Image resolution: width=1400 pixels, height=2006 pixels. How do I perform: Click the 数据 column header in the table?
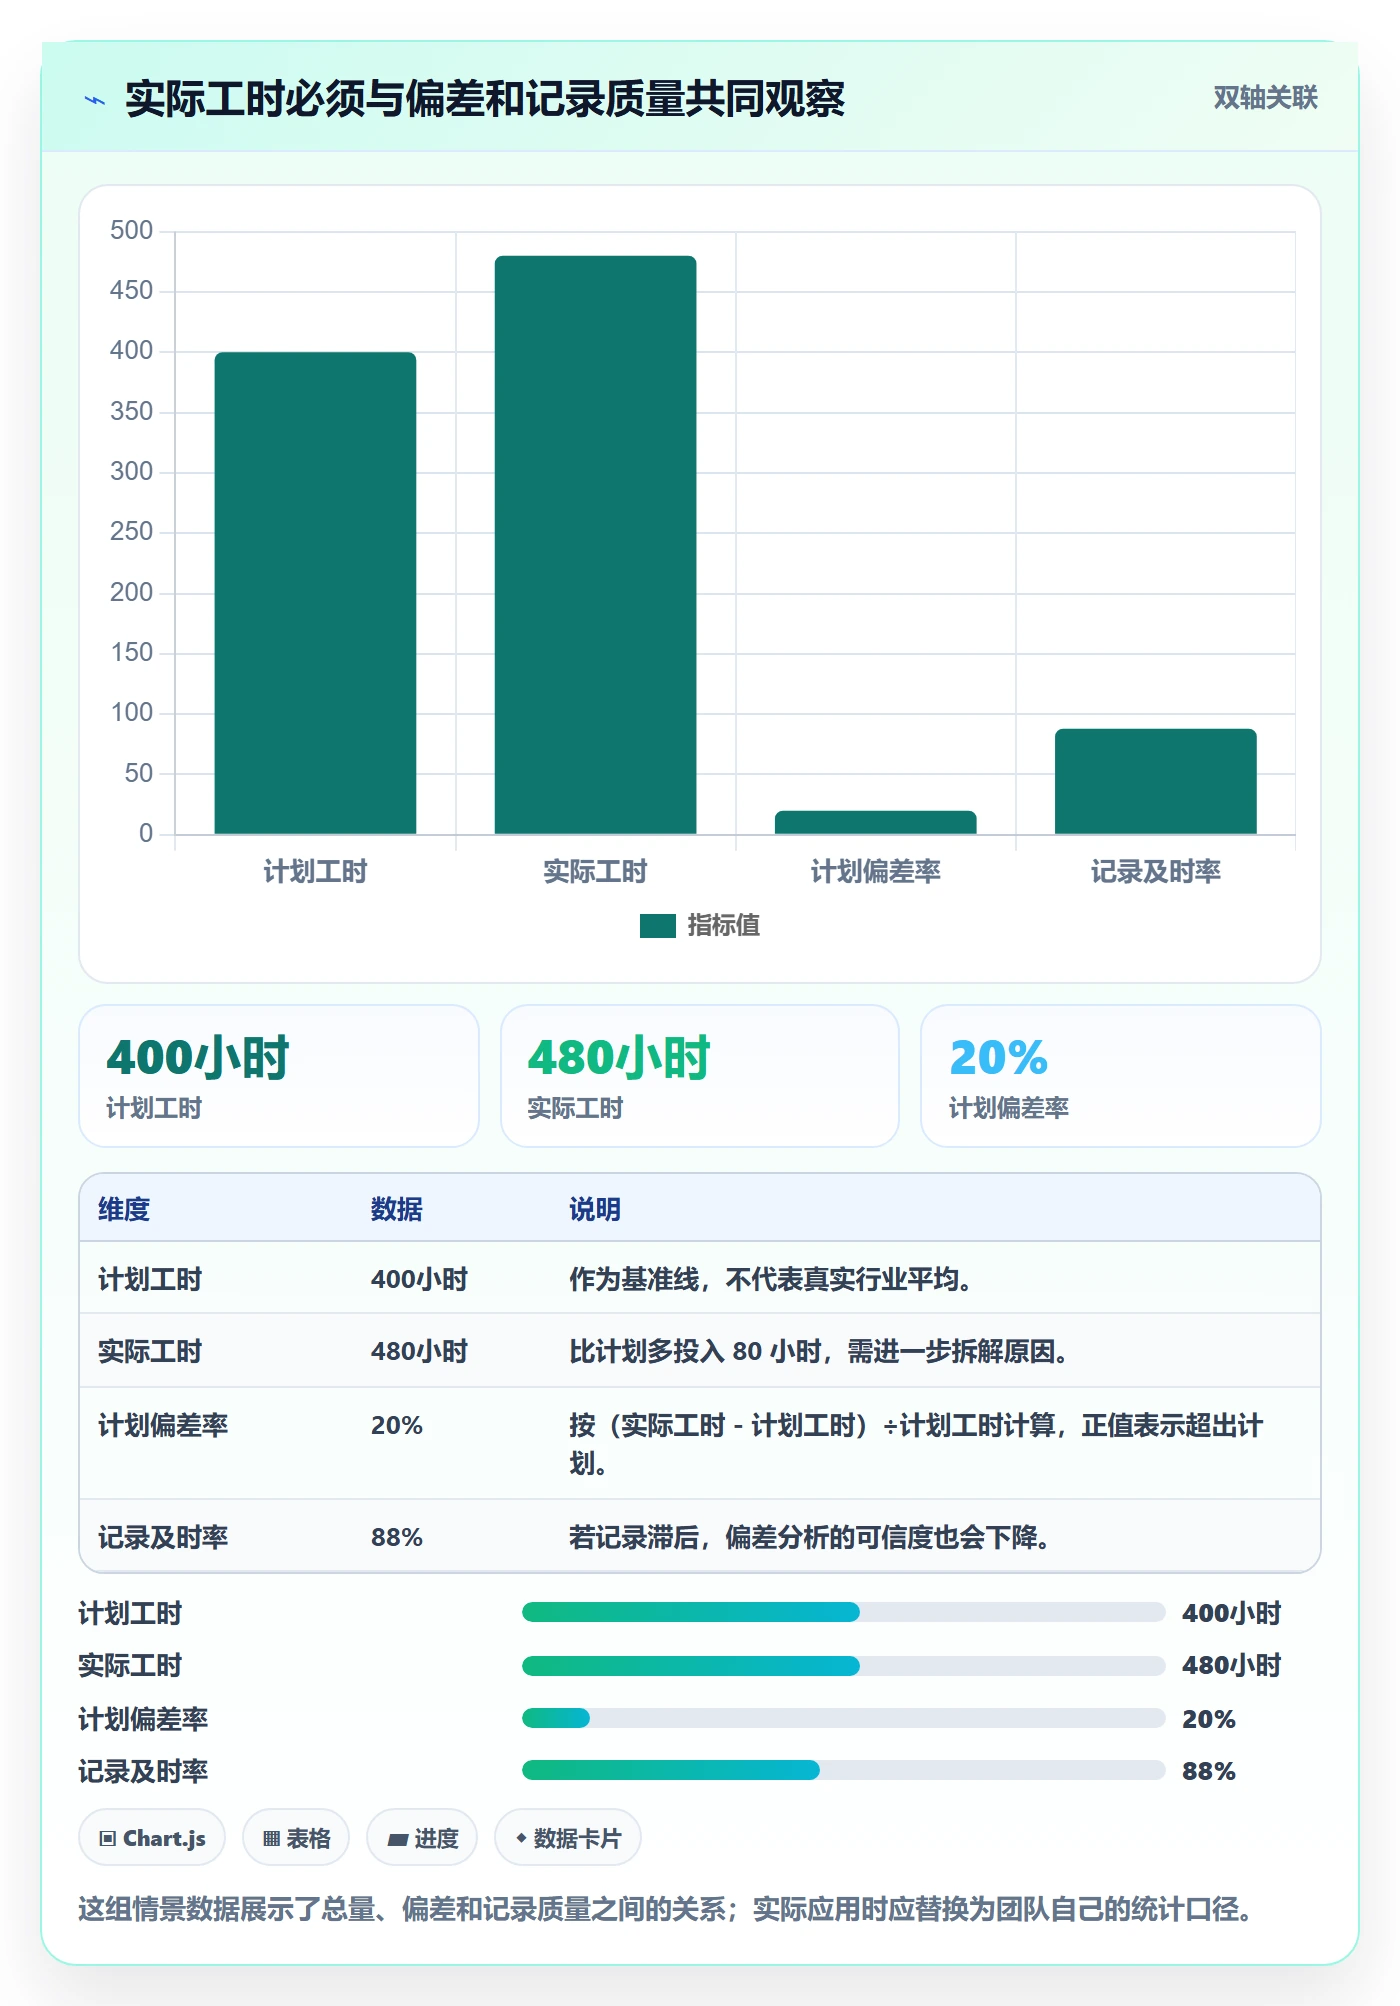tap(397, 1209)
